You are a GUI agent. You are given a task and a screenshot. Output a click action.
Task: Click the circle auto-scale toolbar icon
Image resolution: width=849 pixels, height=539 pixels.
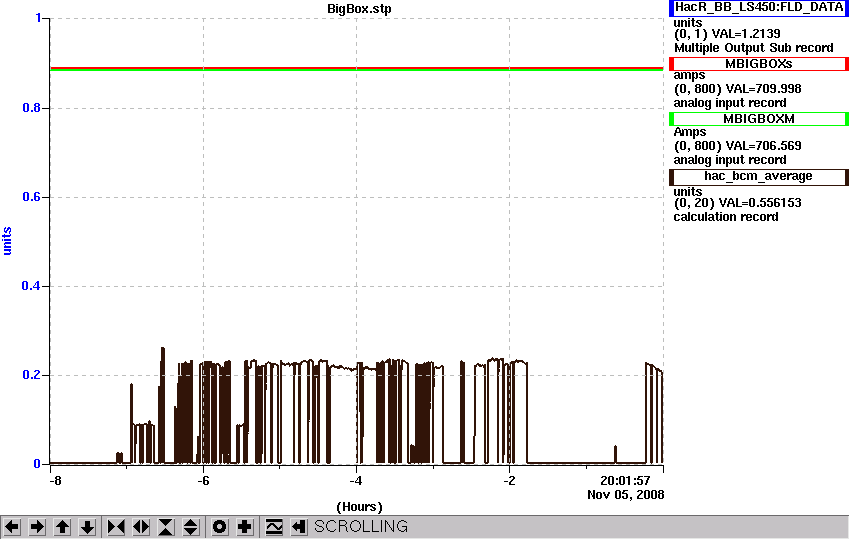tap(219, 527)
